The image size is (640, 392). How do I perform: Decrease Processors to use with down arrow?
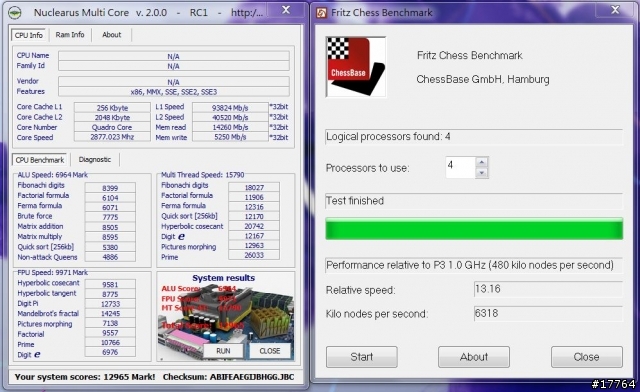coord(482,173)
